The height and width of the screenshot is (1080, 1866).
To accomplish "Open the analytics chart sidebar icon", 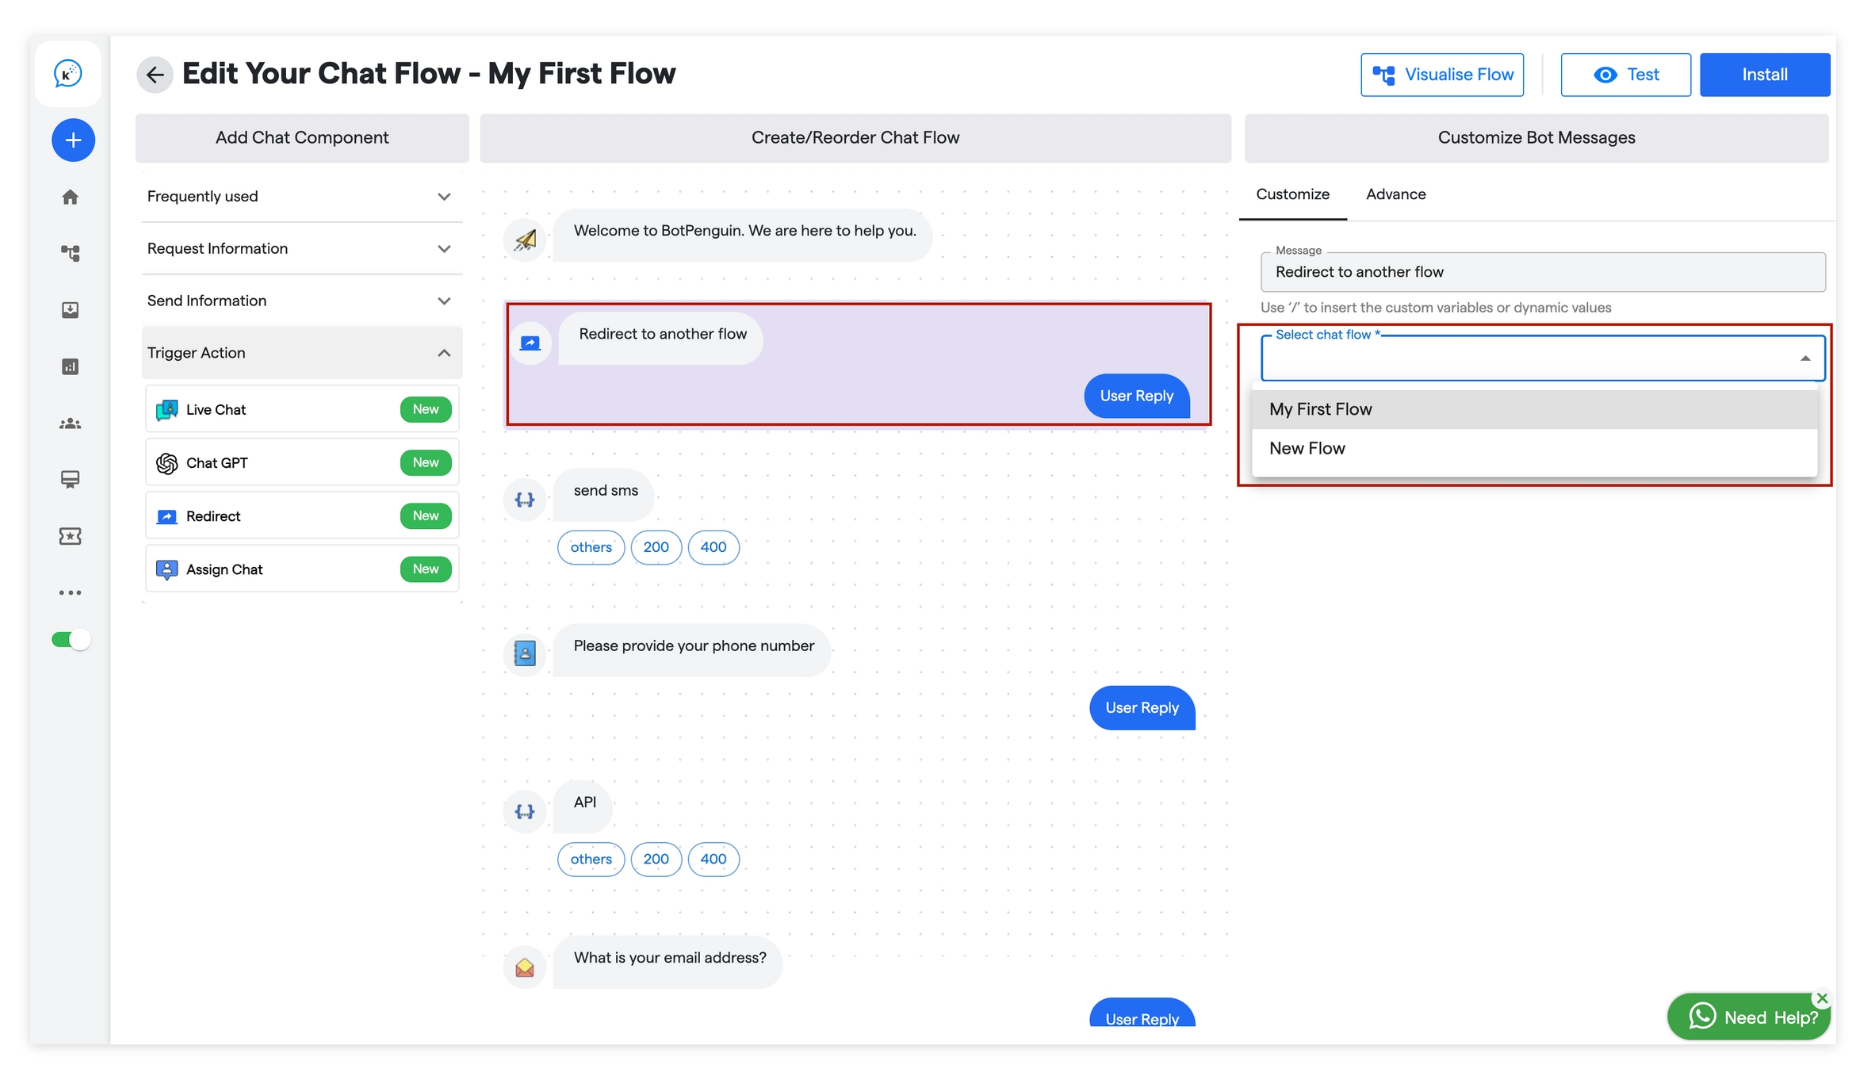I will point(70,367).
